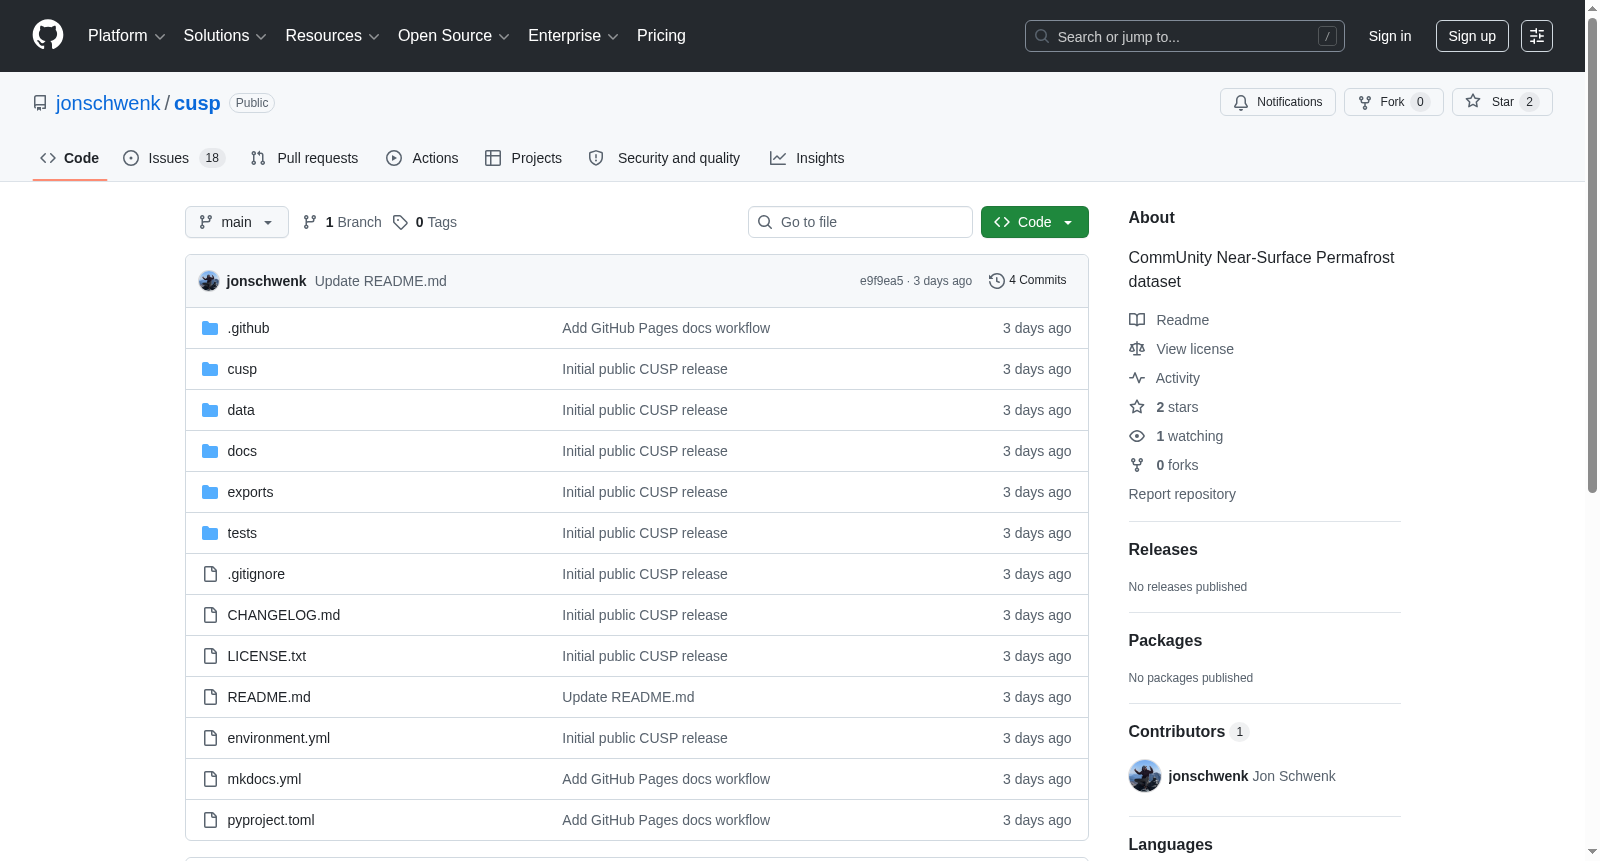Click the star icon beside 2 stars
This screenshot has height=861, width=1600.
[x=1137, y=407]
